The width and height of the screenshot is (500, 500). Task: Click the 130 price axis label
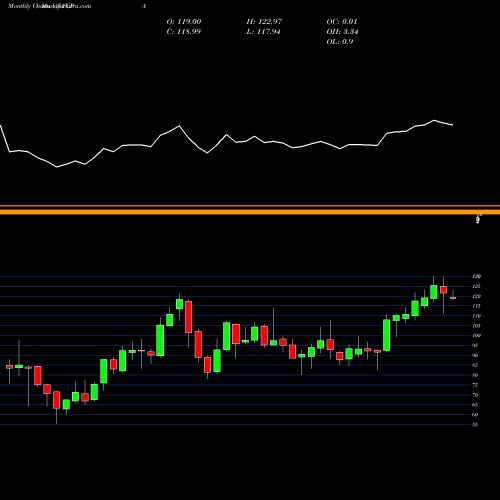pos(477,276)
